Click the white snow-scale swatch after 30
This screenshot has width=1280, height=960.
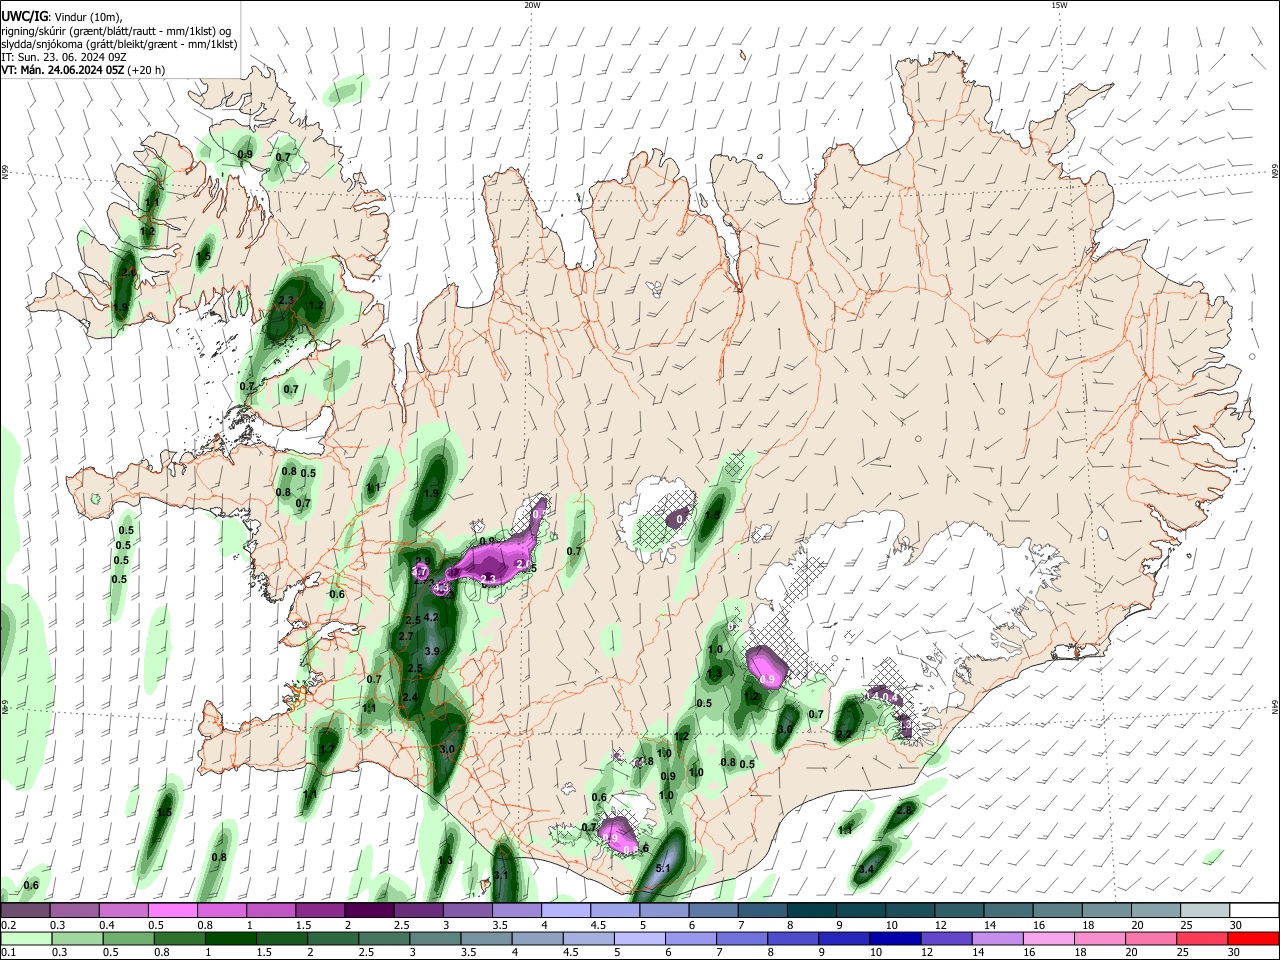coord(1255,910)
